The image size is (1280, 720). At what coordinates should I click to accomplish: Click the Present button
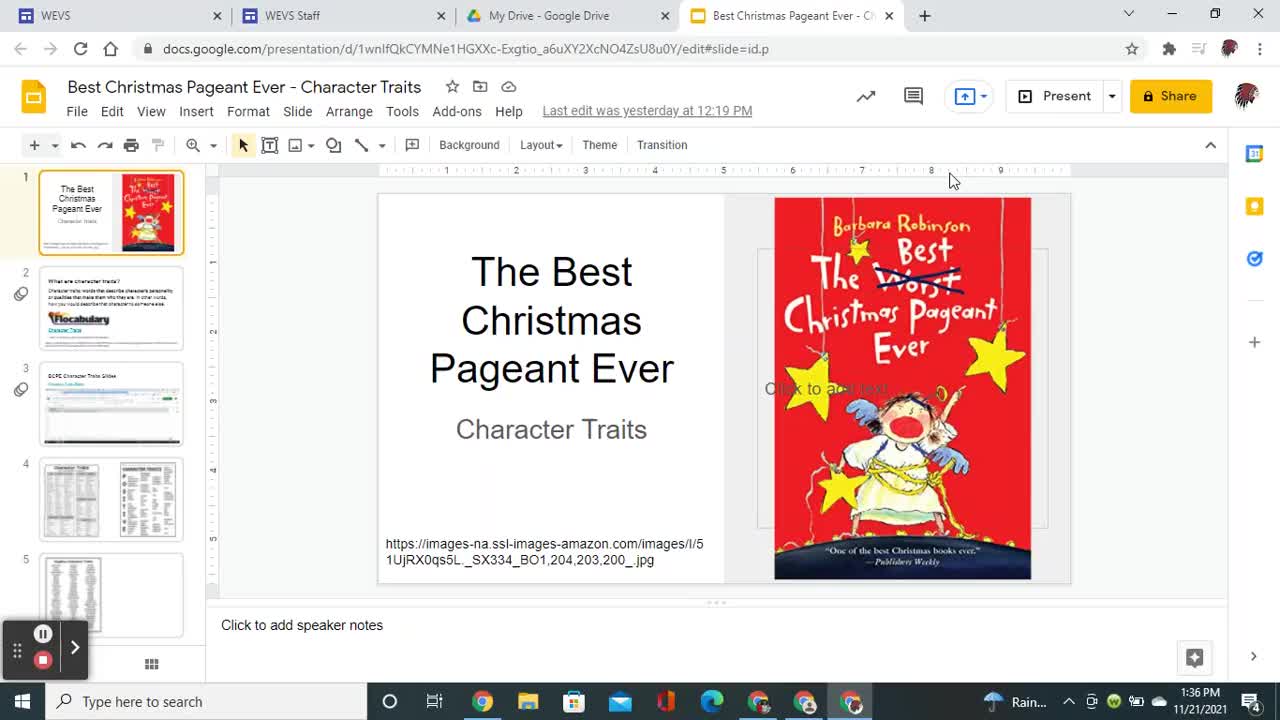1055,96
